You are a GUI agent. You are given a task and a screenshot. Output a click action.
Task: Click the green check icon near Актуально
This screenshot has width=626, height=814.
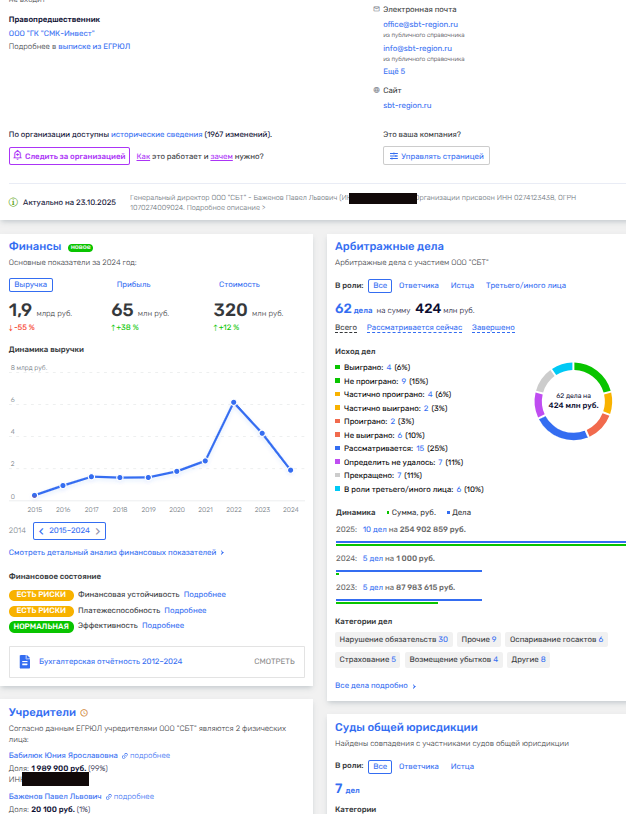13,202
